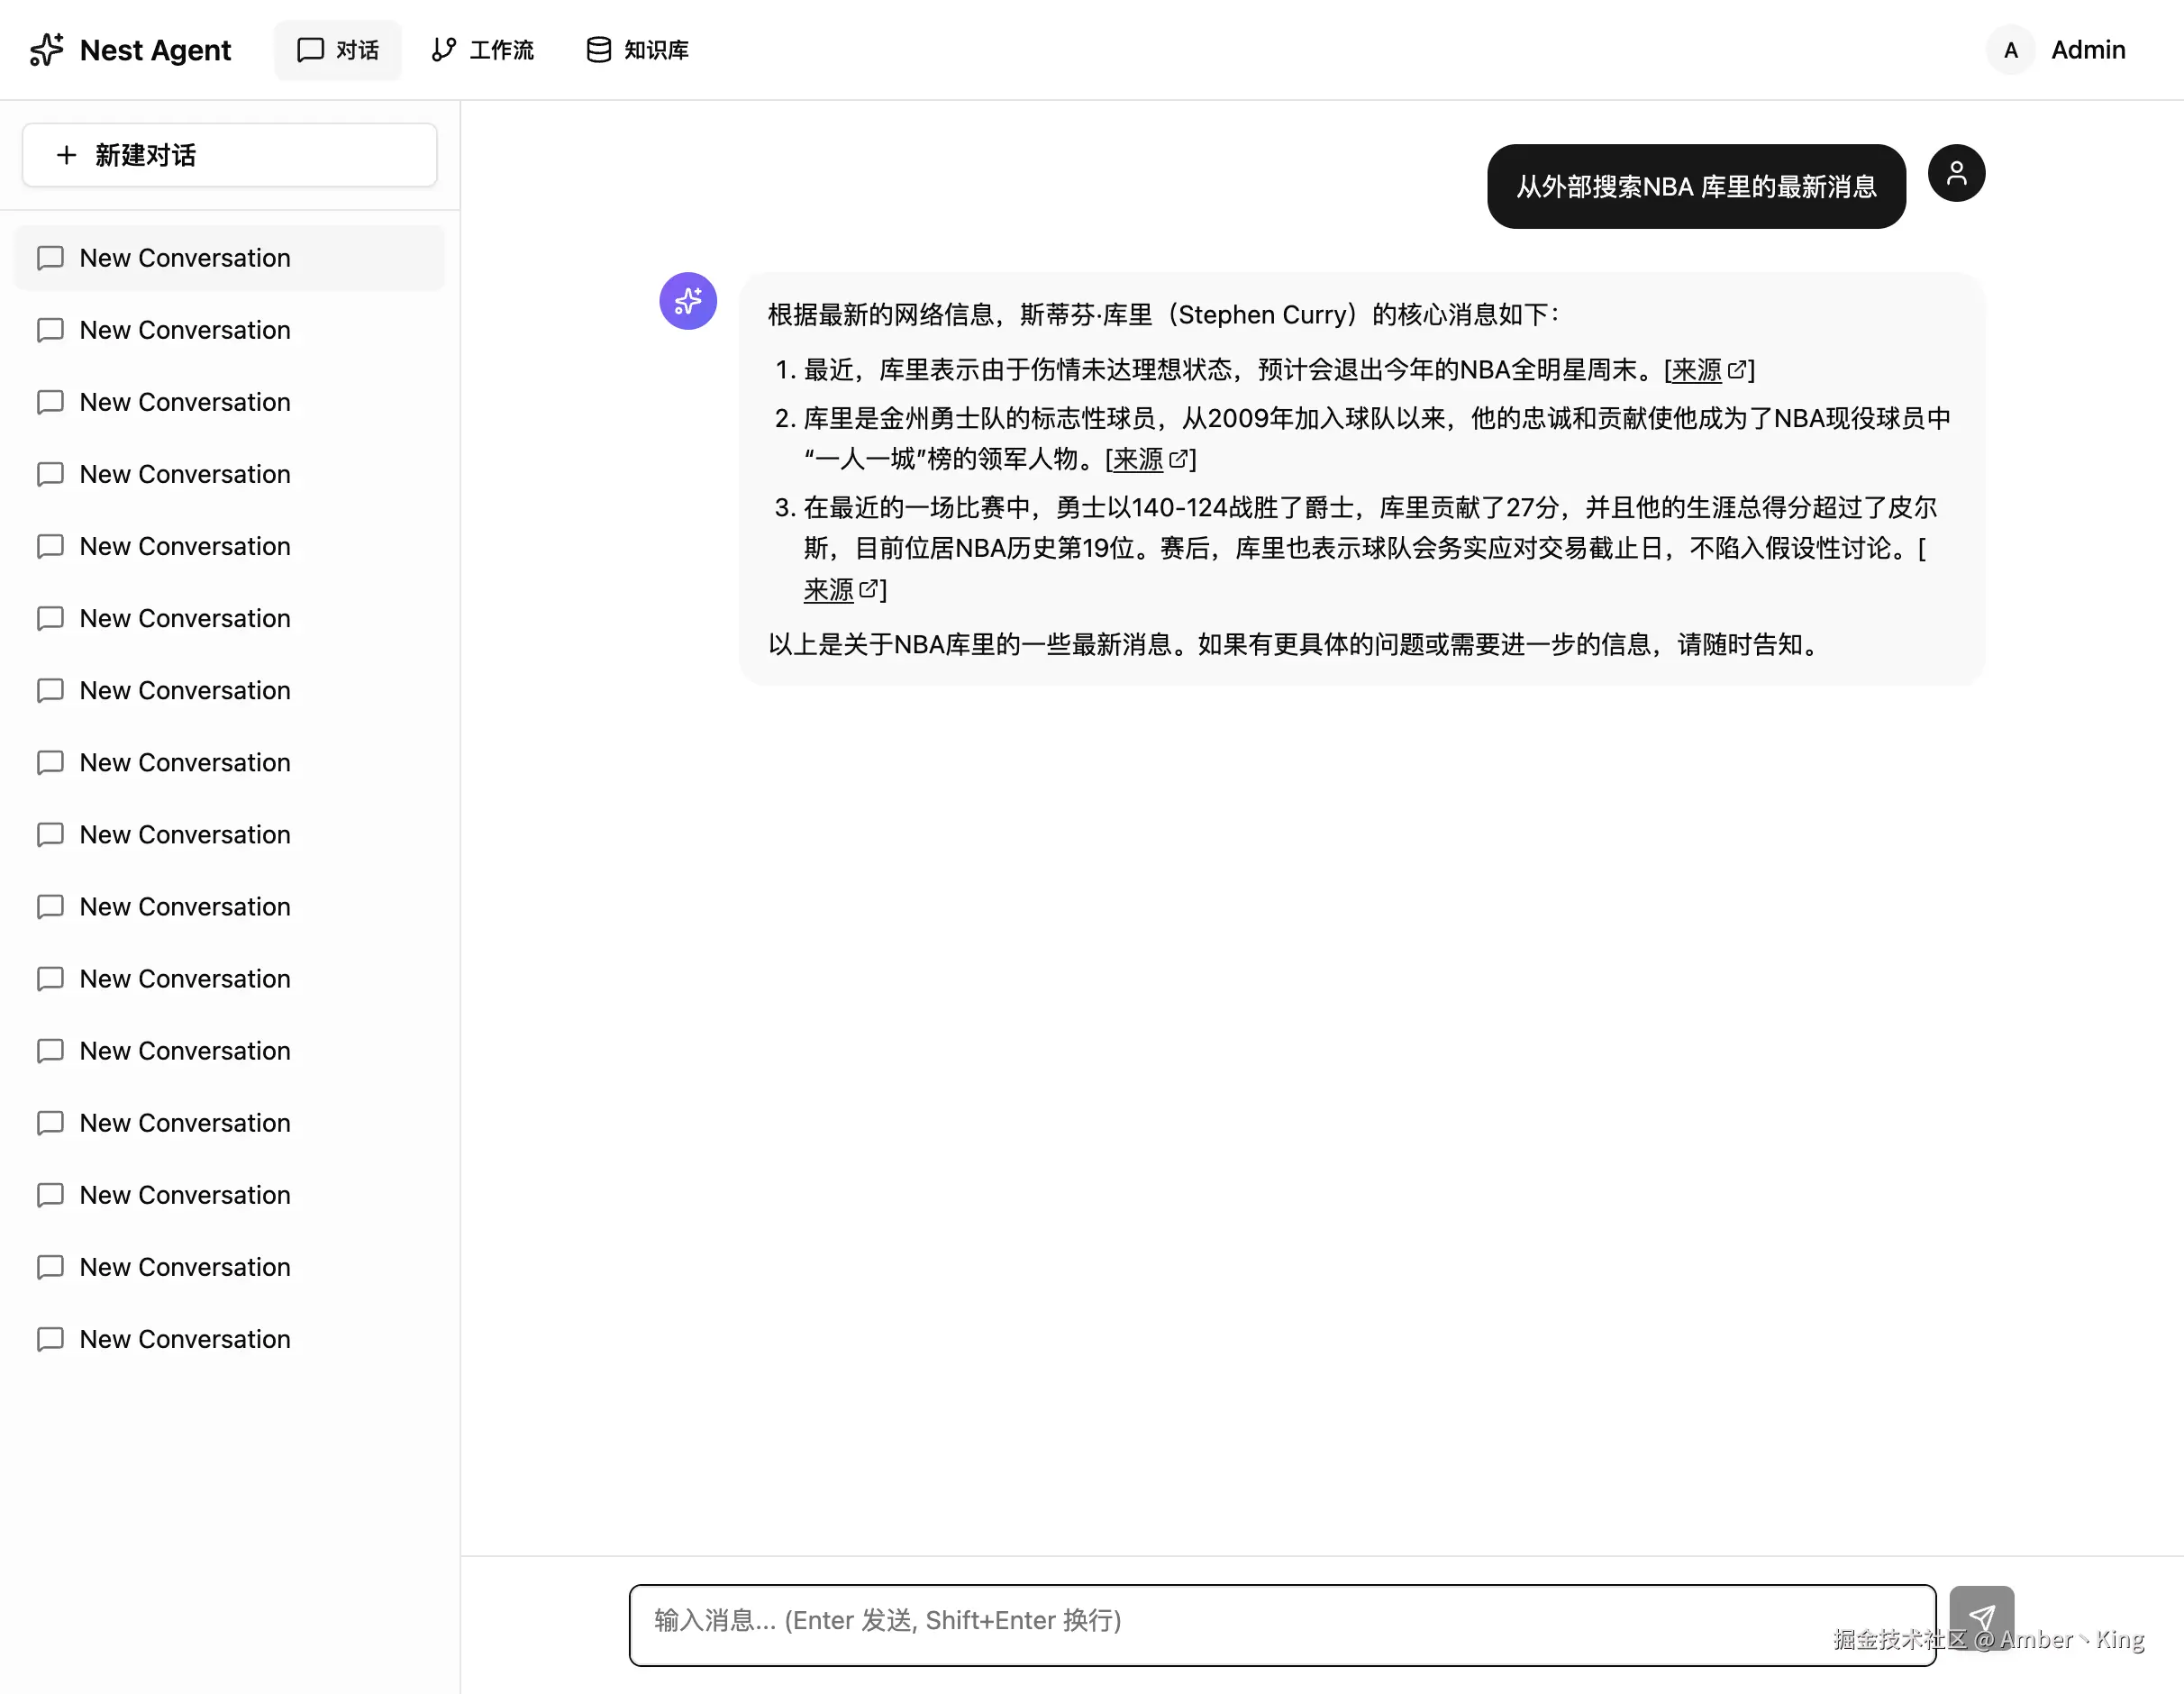Click the 工作流 workflow branch icon
The width and height of the screenshot is (2184, 1694).
tap(443, 49)
